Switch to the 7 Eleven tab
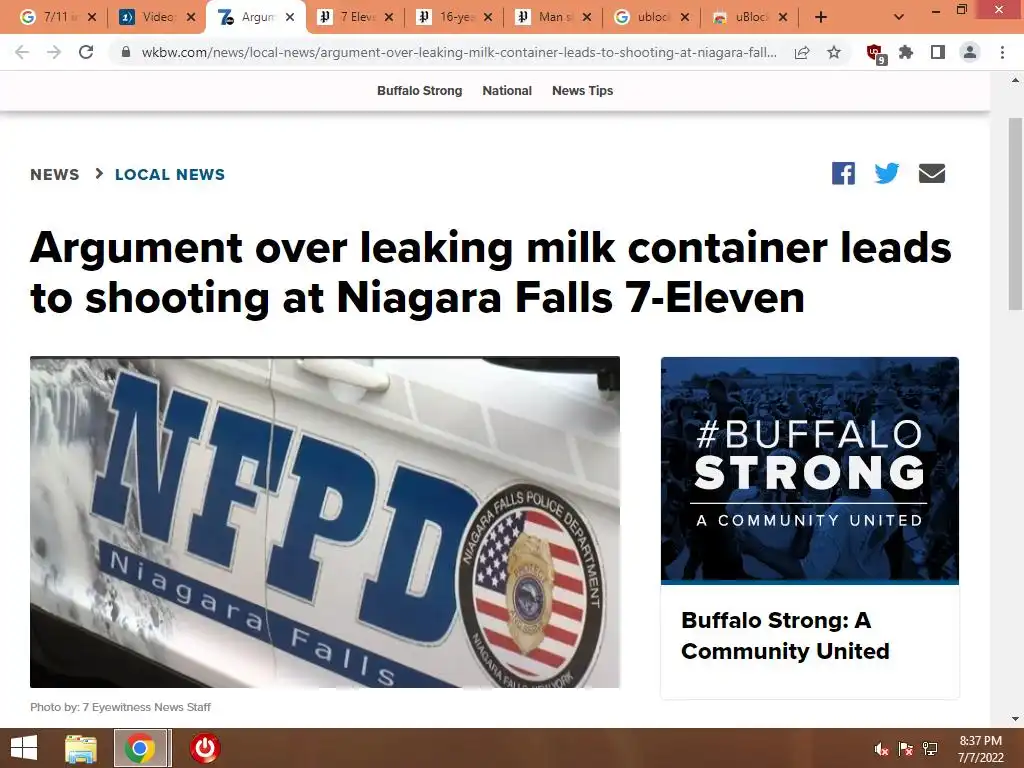 click(355, 17)
